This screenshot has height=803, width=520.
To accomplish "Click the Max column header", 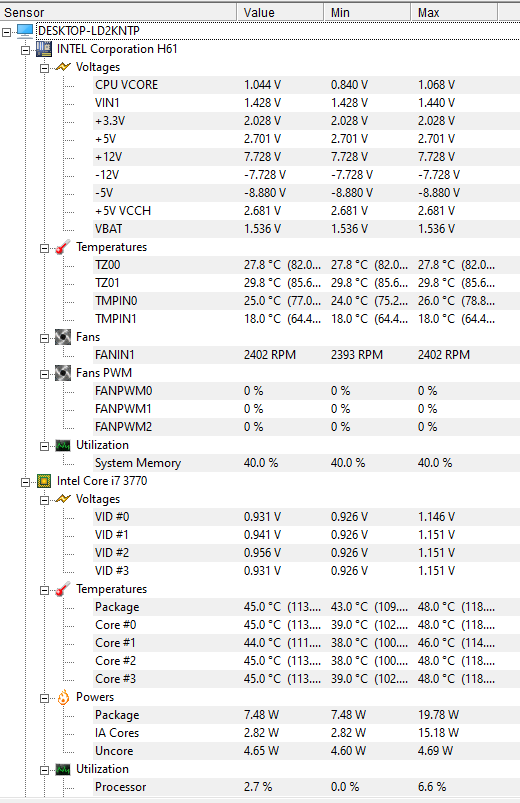I will [454, 12].
